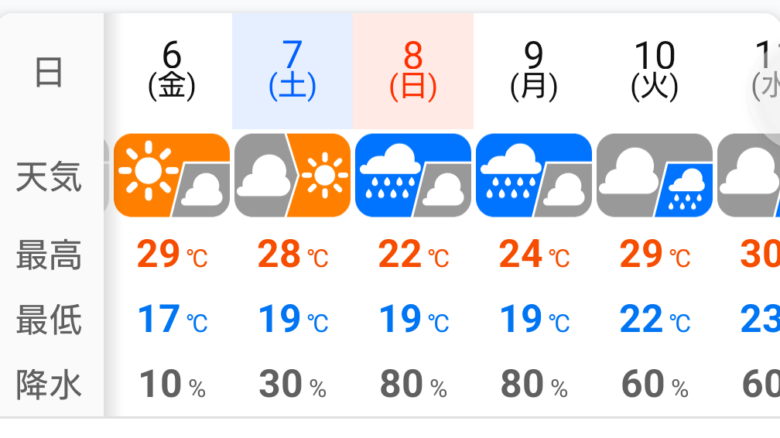The width and height of the screenshot is (780, 438).
Task: Select the 9 (月) date header
Action: coord(534,71)
